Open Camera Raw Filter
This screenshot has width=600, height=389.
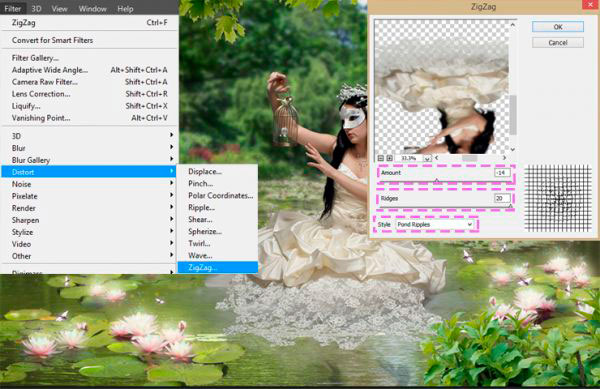(88, 82)
